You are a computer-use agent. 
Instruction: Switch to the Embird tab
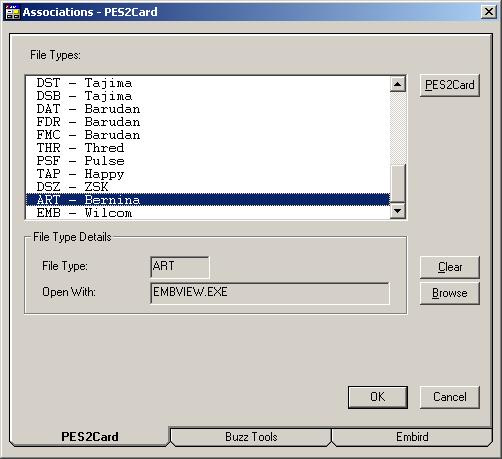[x=412, y=437]
